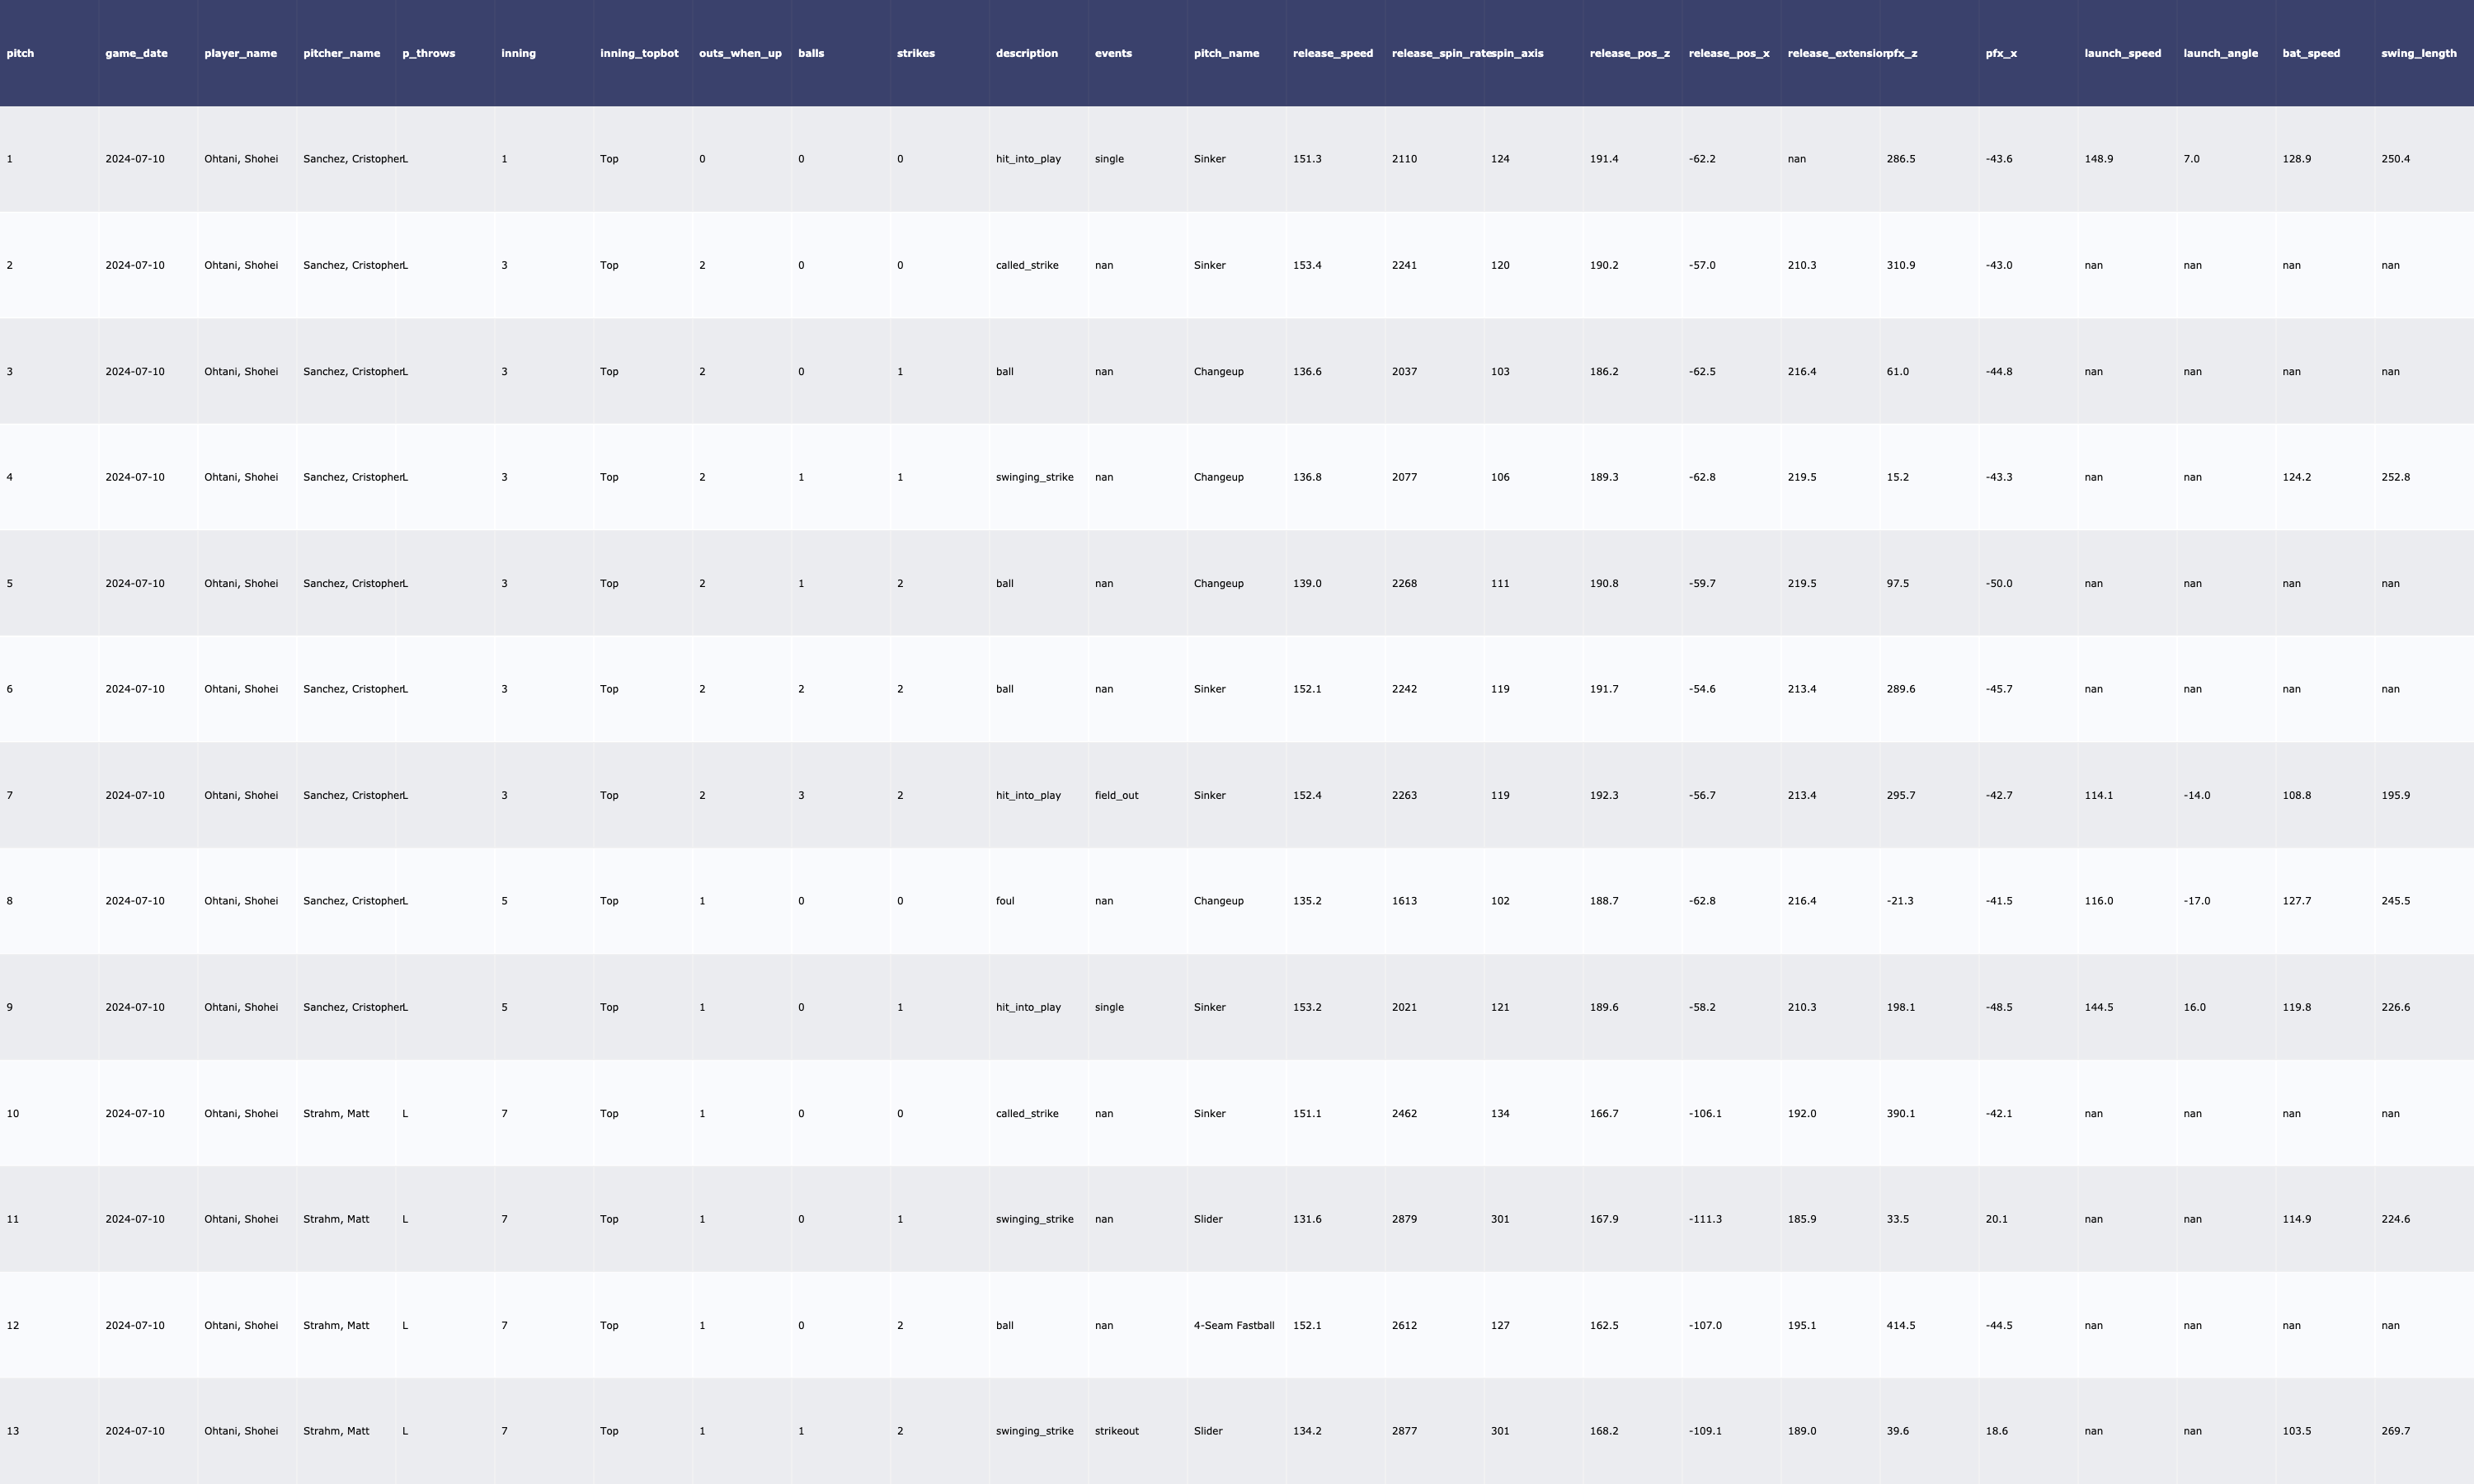The width and height of the screenshot is (2474, 1484).
Task: Click the release_speed column header
Action: tap(1332, 53)
